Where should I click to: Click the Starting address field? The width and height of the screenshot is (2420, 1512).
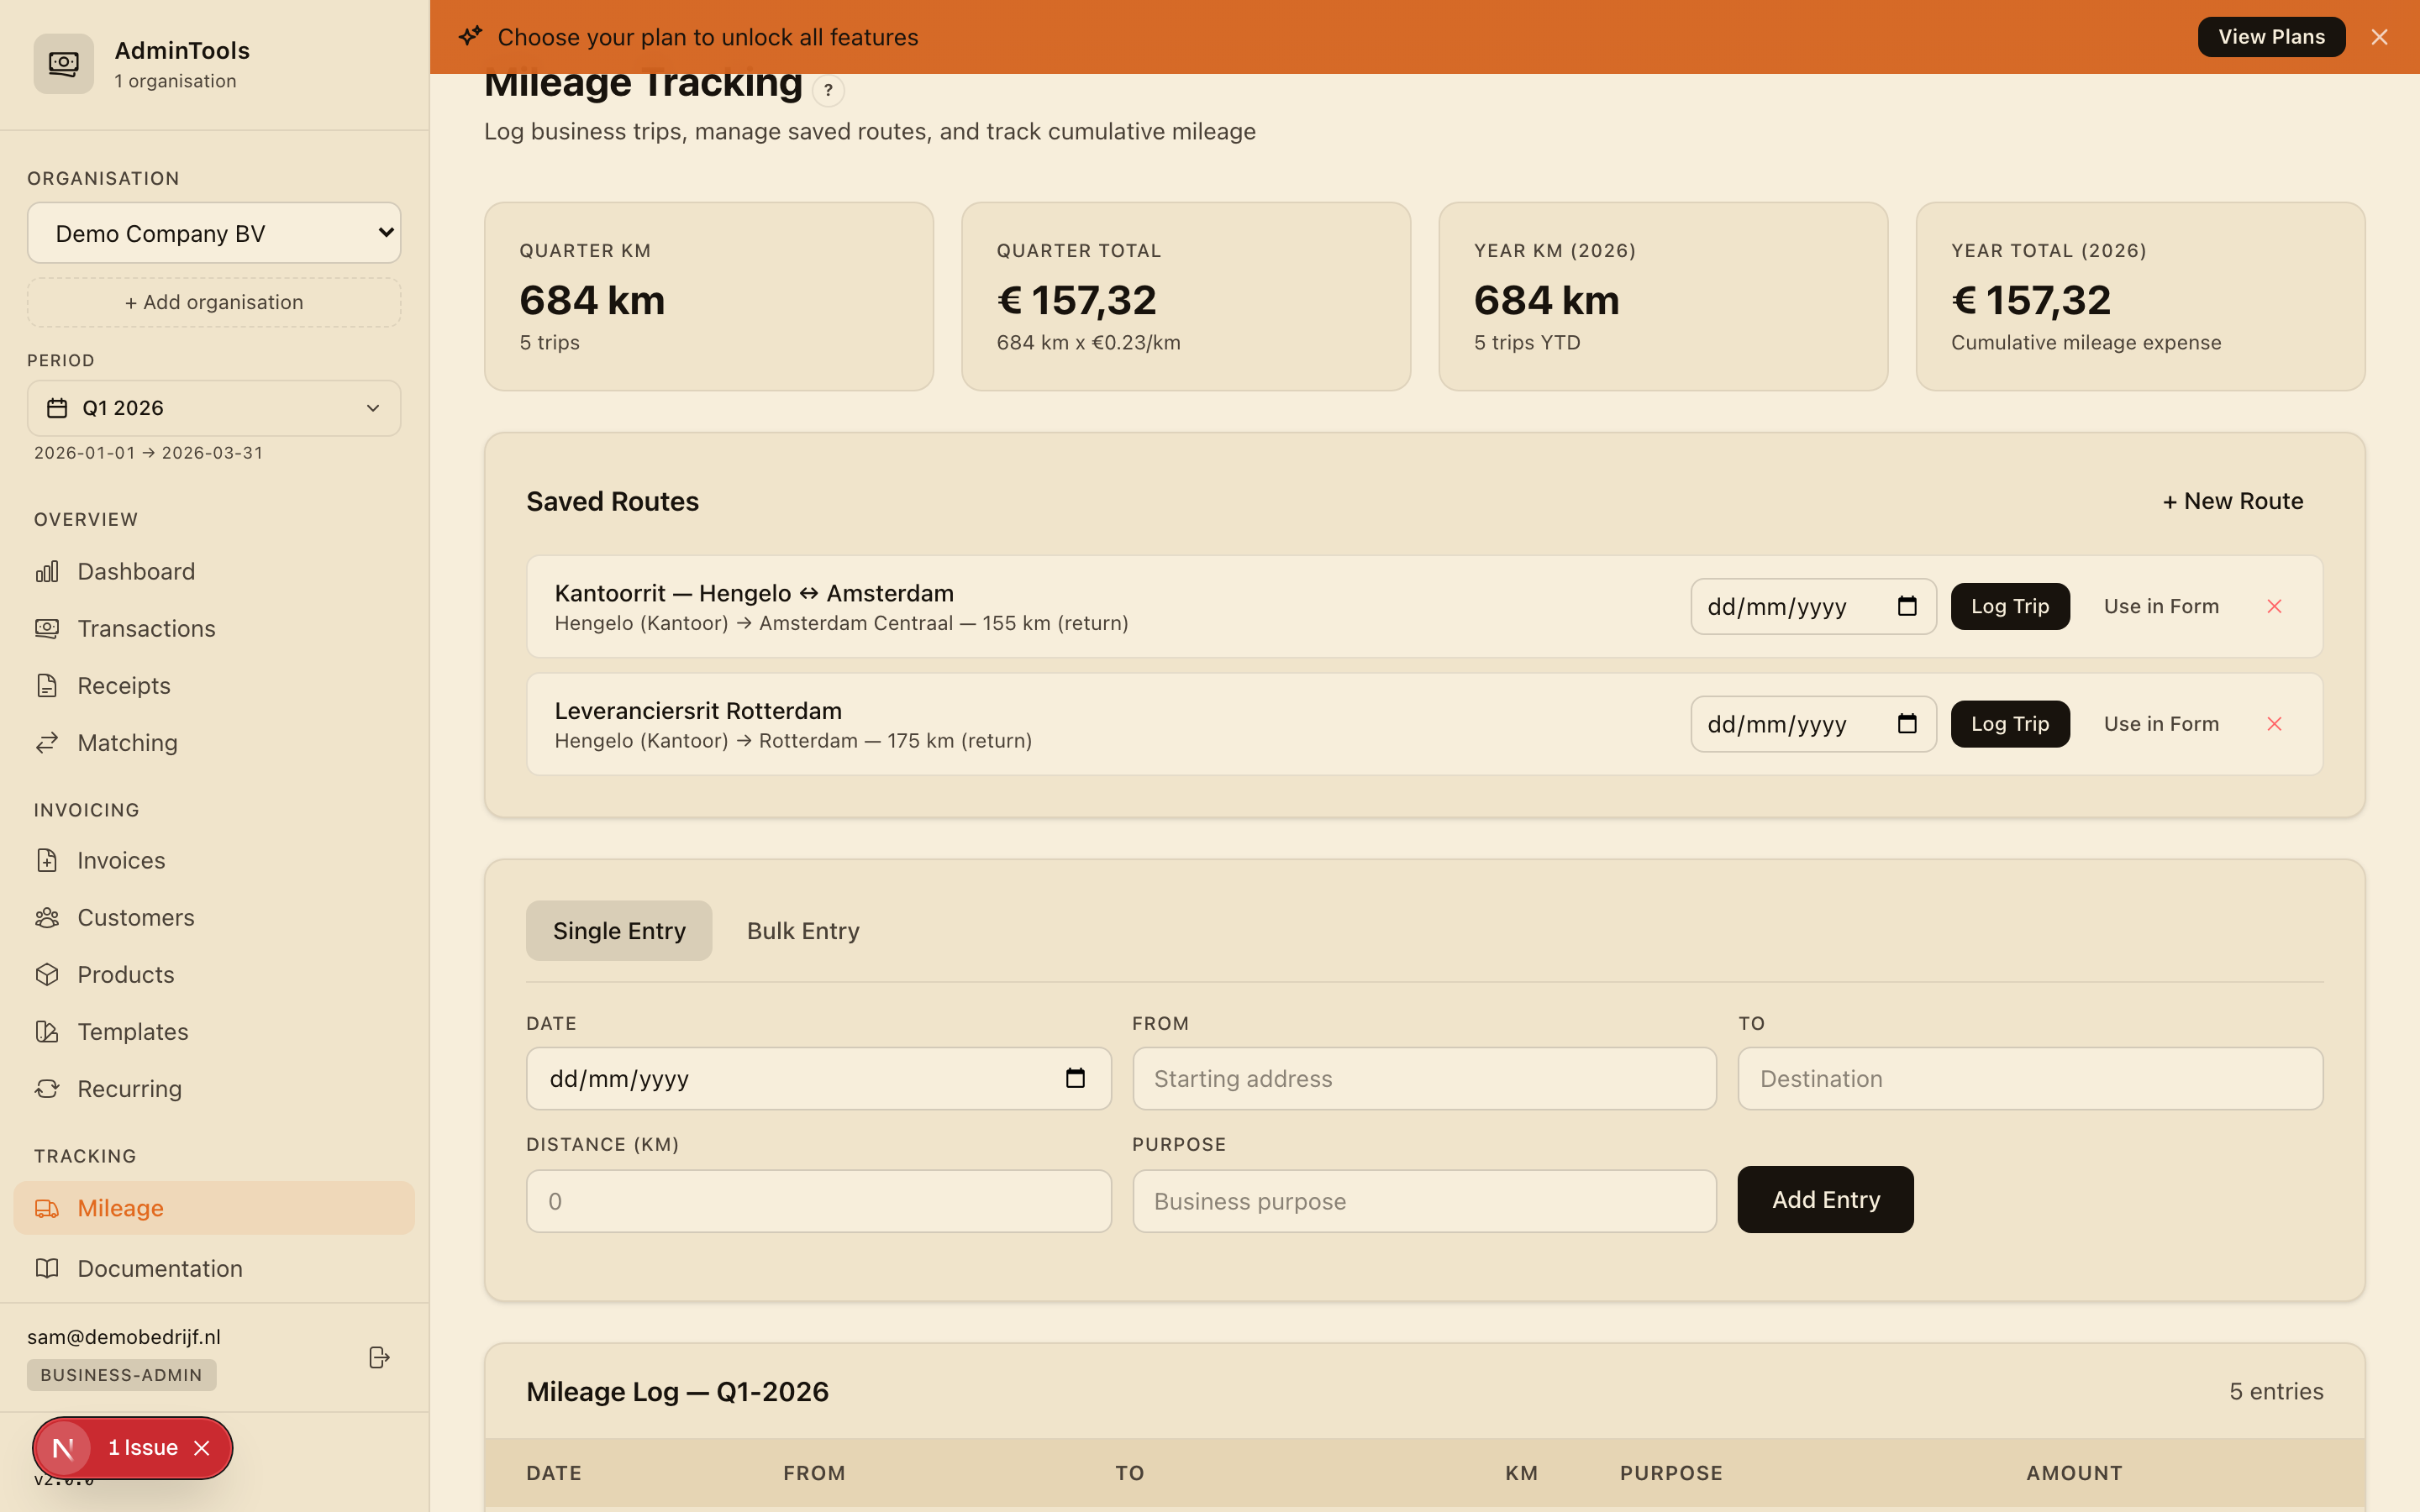click(1424, 1078)
